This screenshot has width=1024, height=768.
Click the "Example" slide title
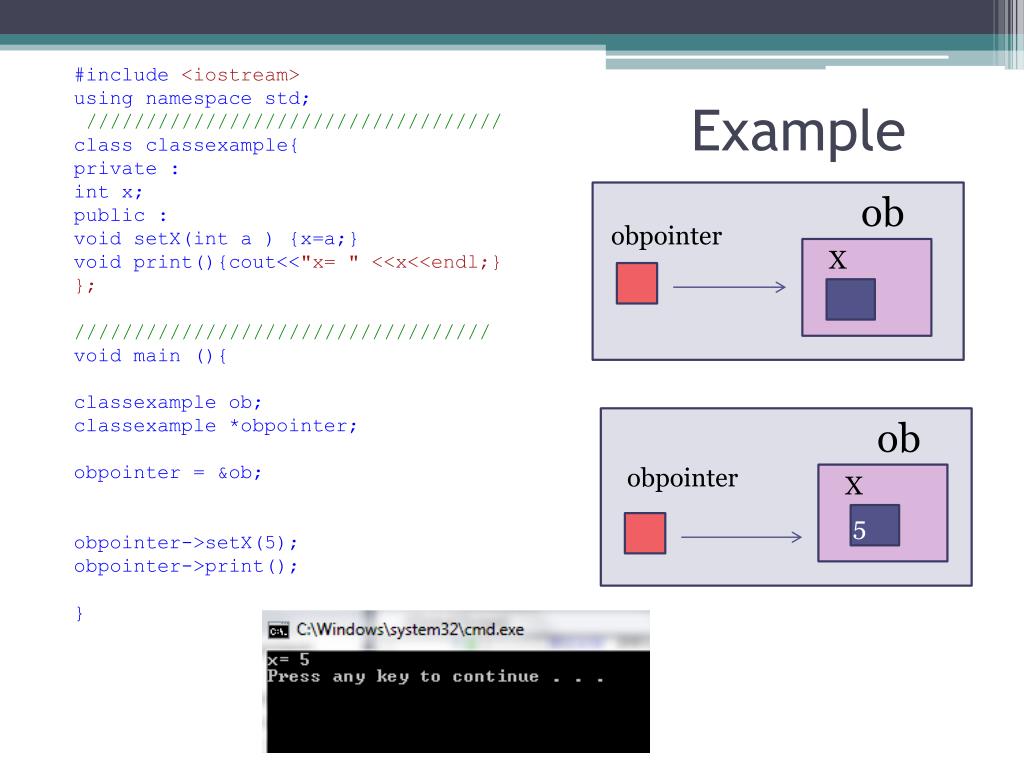tap(798, 133)
